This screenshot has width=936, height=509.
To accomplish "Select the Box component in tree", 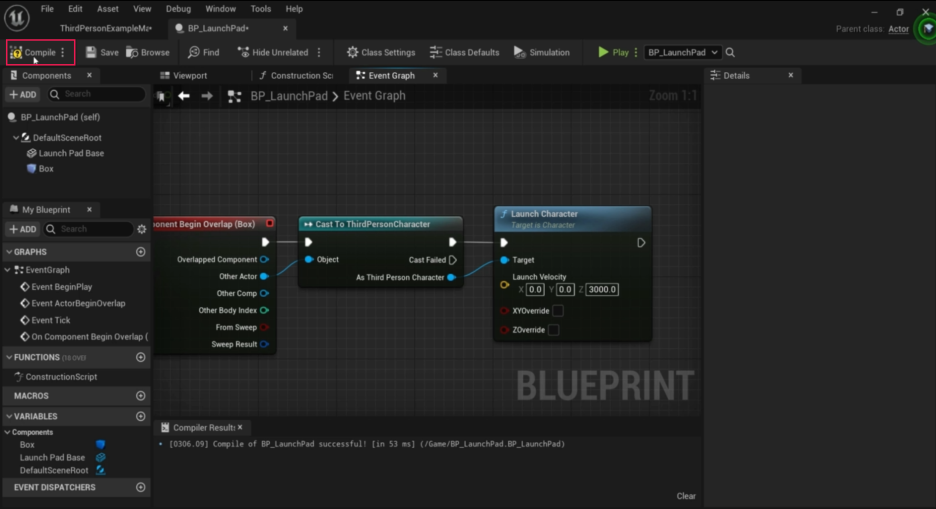I will click(41, 169).
